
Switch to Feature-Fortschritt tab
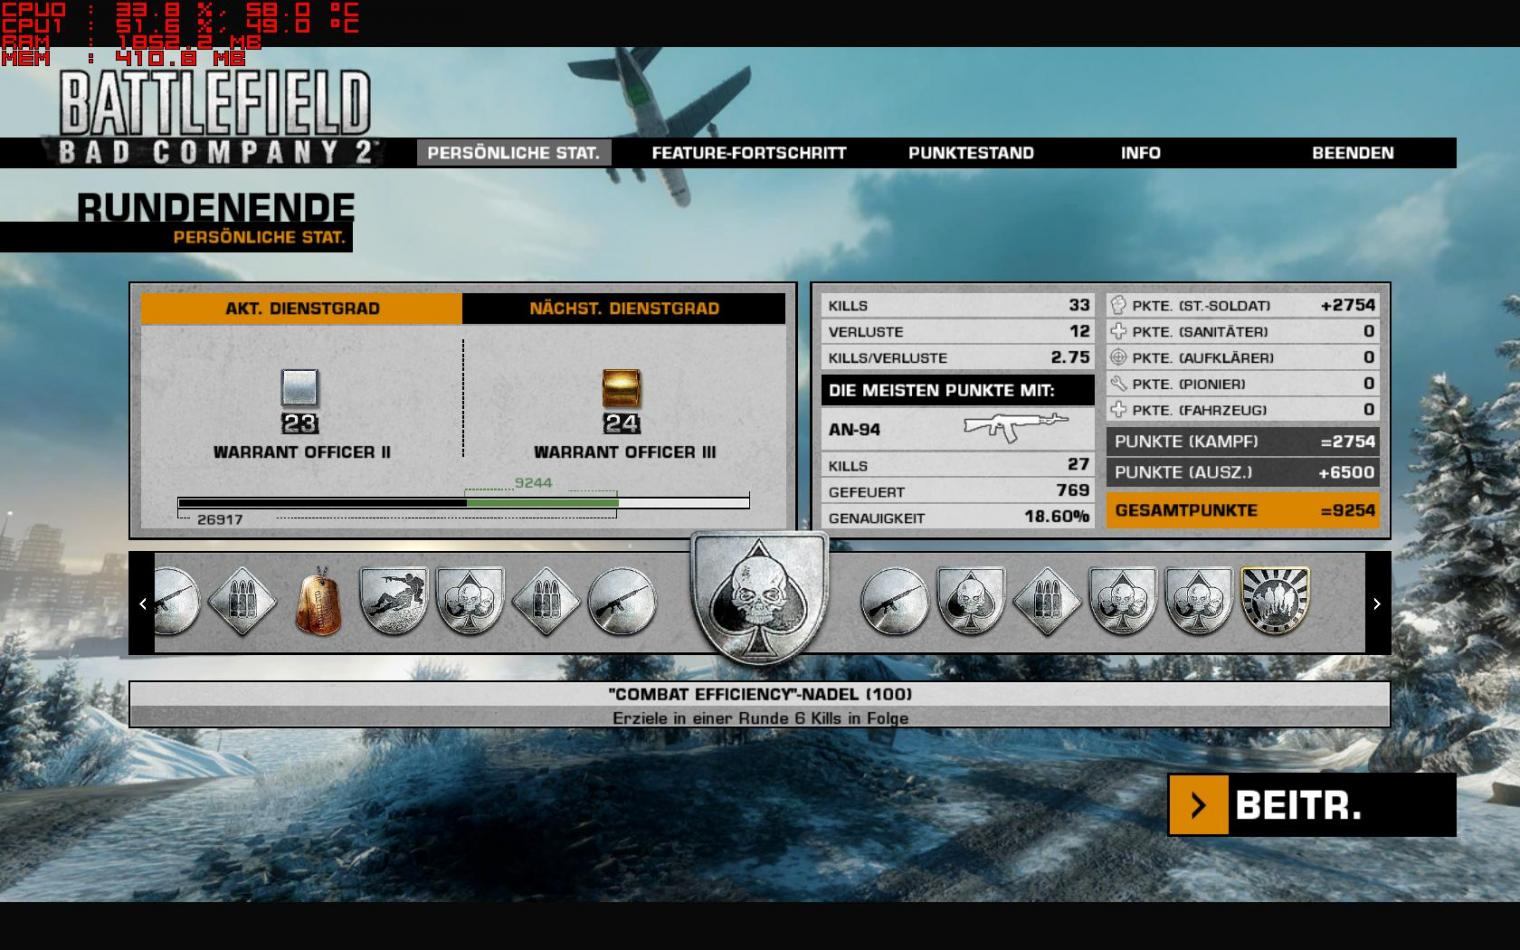click(749, 153)
